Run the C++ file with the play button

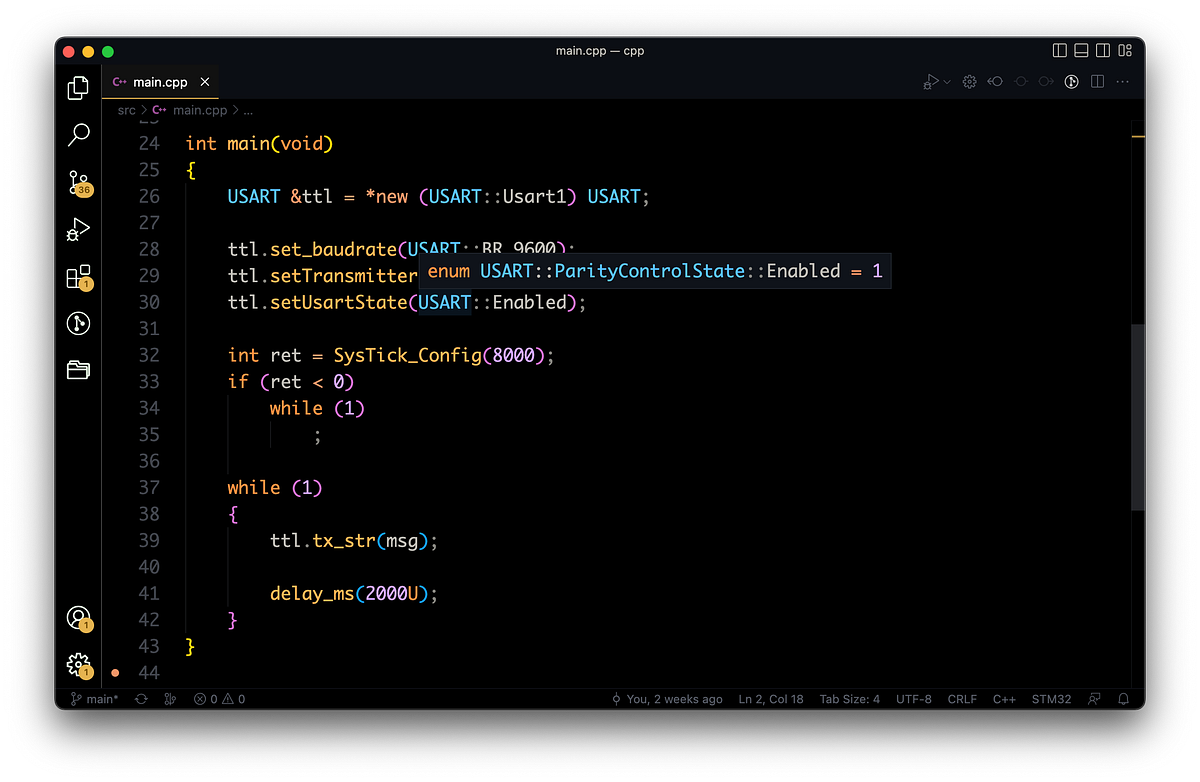pos(930,81)
